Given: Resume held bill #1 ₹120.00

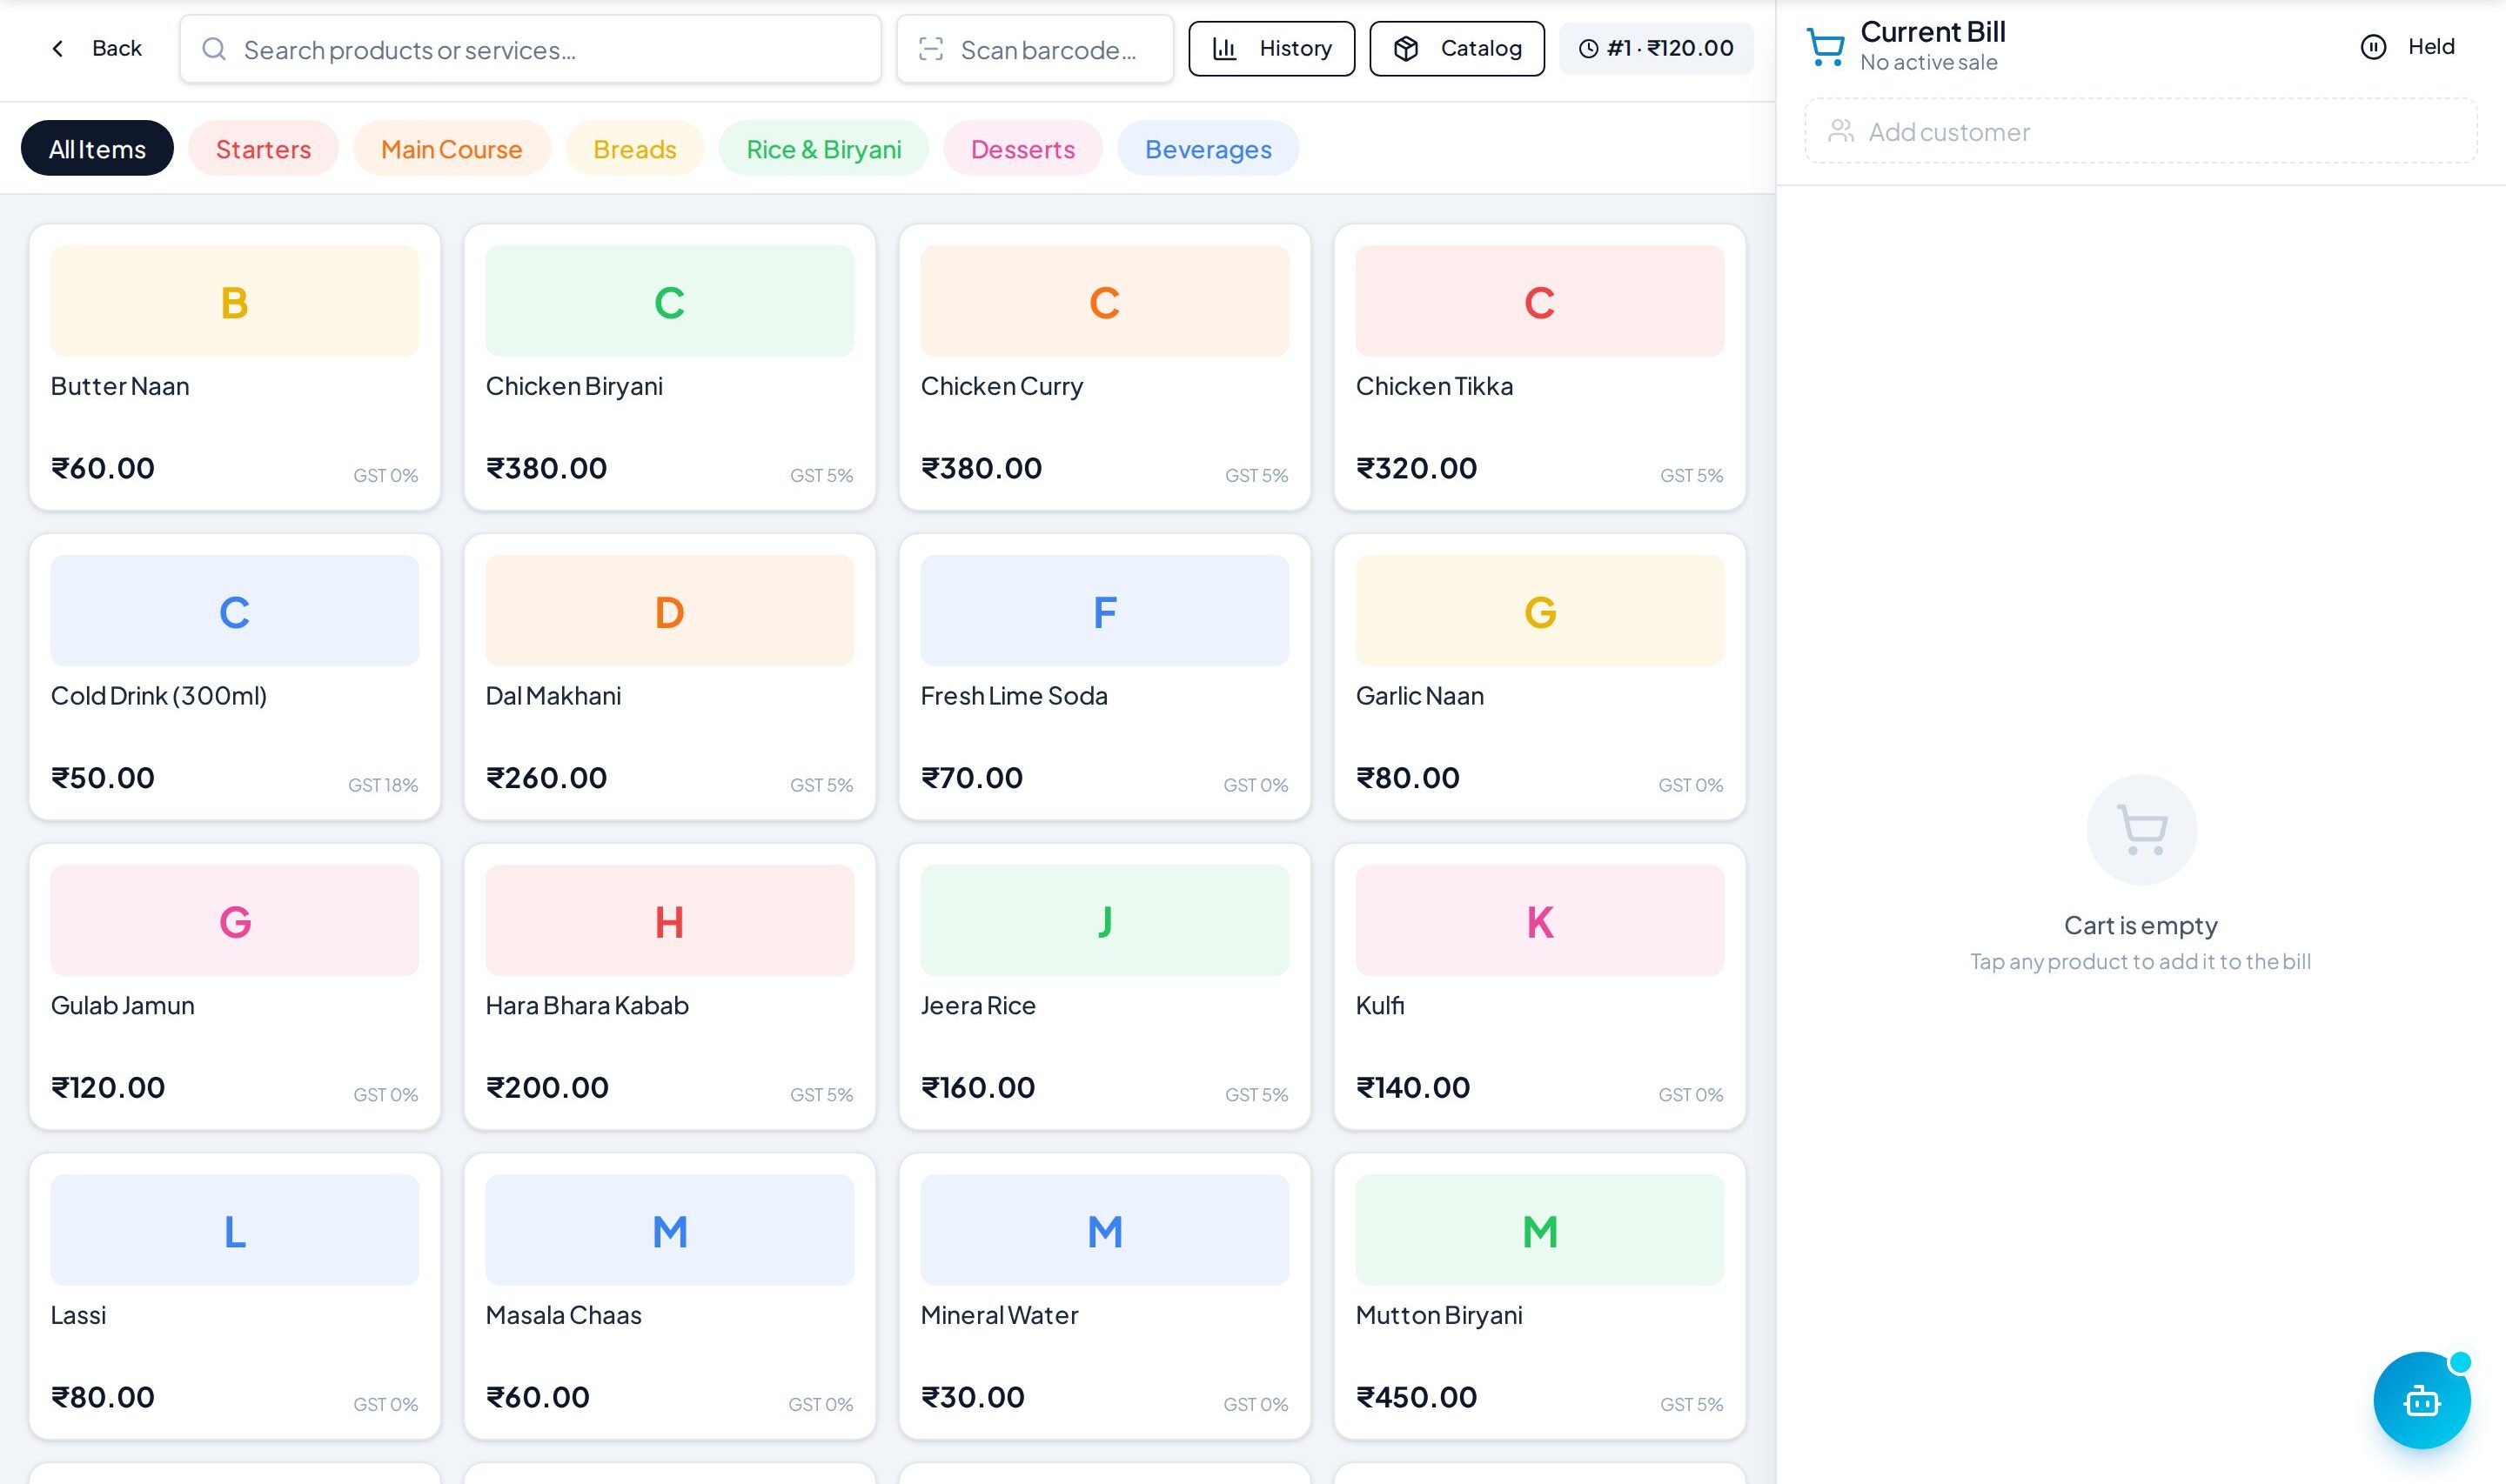Looking at the screenshot, I should [x=1656, y=48].
